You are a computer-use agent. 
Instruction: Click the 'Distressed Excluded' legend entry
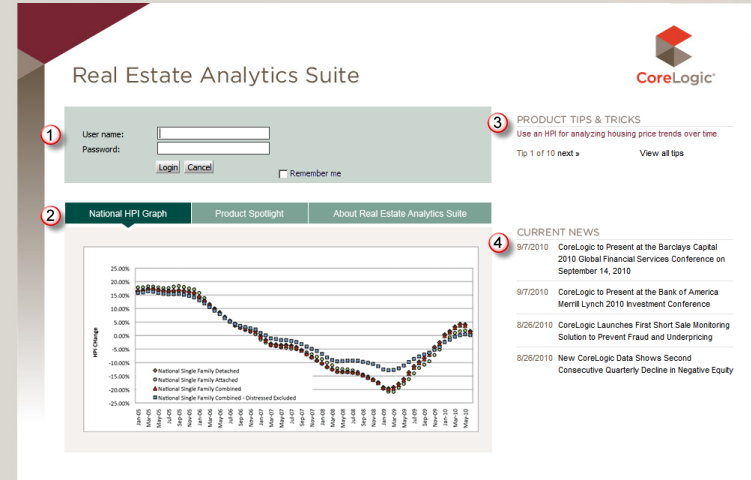click(x=224, y=398)
